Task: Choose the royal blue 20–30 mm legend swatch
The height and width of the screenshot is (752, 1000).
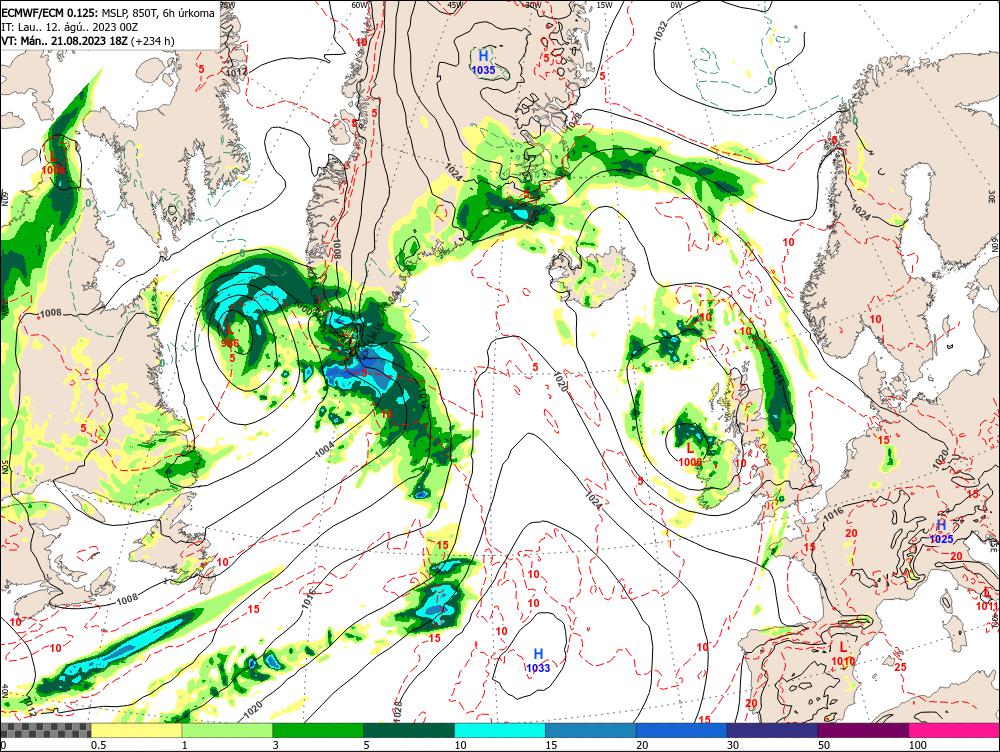Action: [681, 730]
